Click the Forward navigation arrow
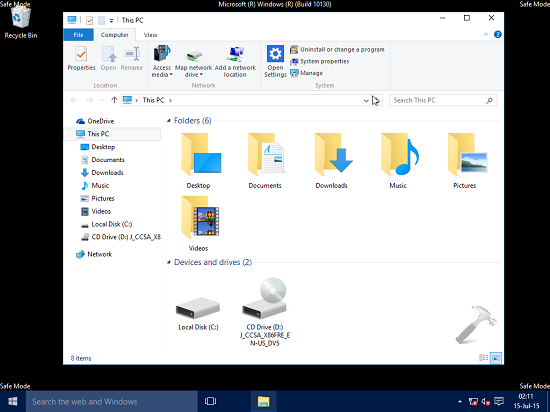 click(x=89, y=100)
